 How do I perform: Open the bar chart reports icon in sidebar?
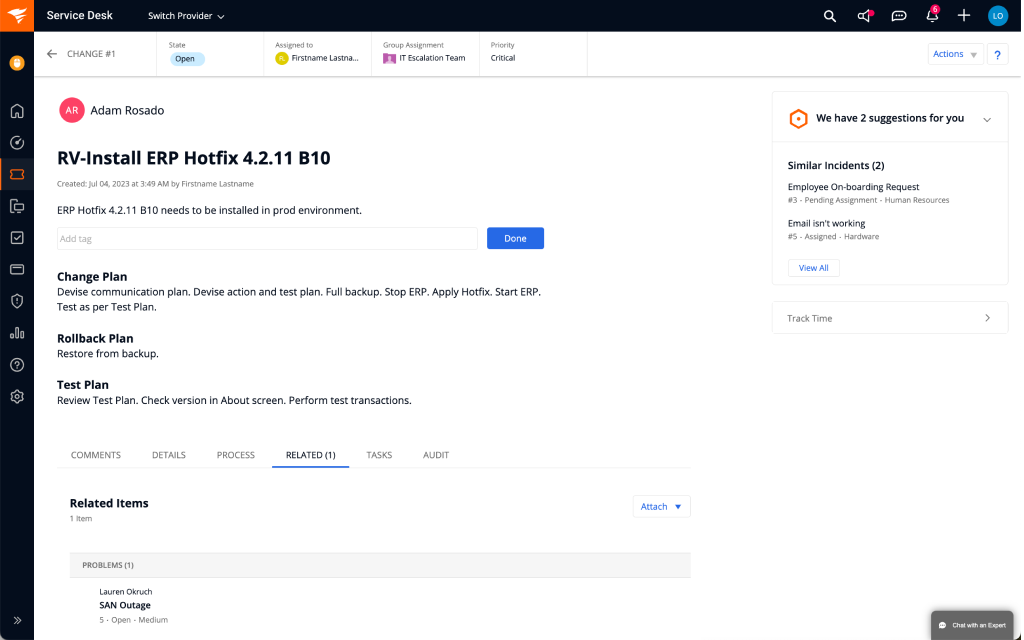pos(17,333)
